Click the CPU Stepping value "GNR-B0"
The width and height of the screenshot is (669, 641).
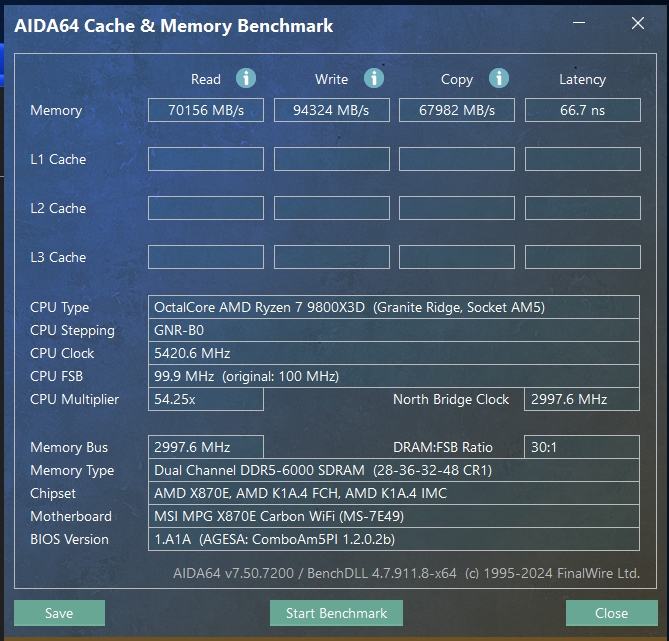tap(393, 330)
